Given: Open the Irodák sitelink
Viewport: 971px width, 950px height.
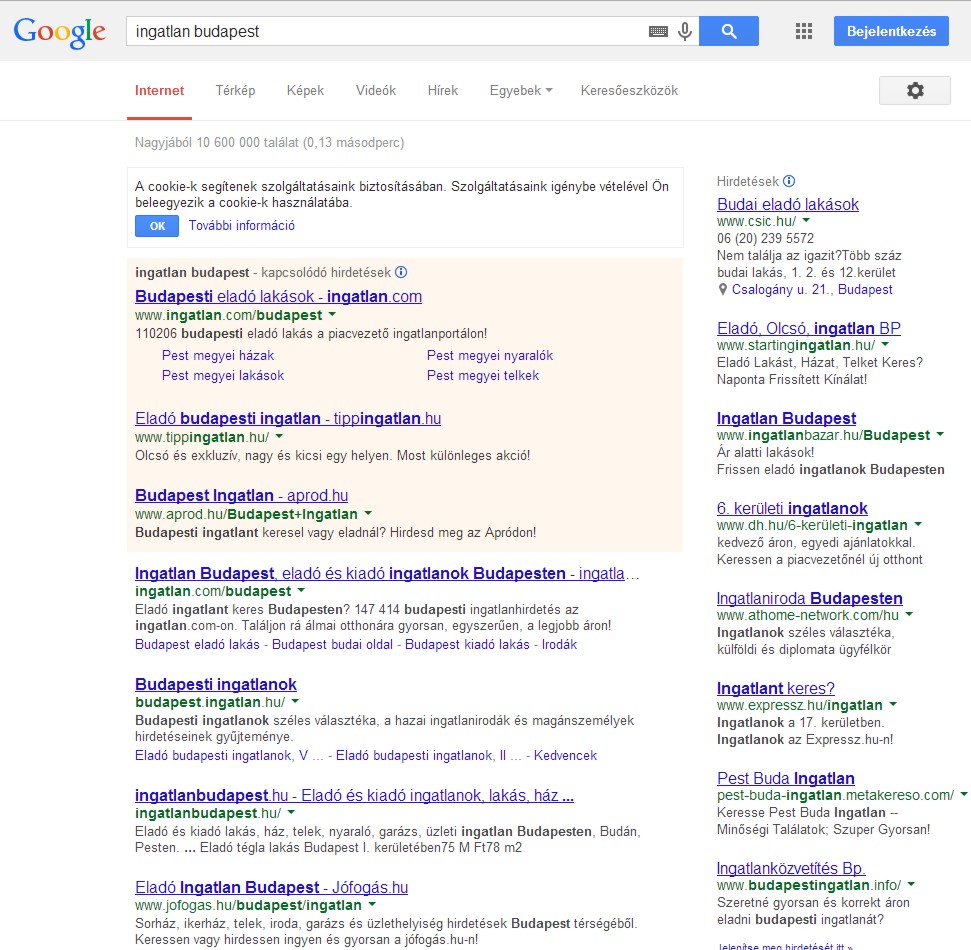Looking at the screenshot, I should (x=559, y=644).
